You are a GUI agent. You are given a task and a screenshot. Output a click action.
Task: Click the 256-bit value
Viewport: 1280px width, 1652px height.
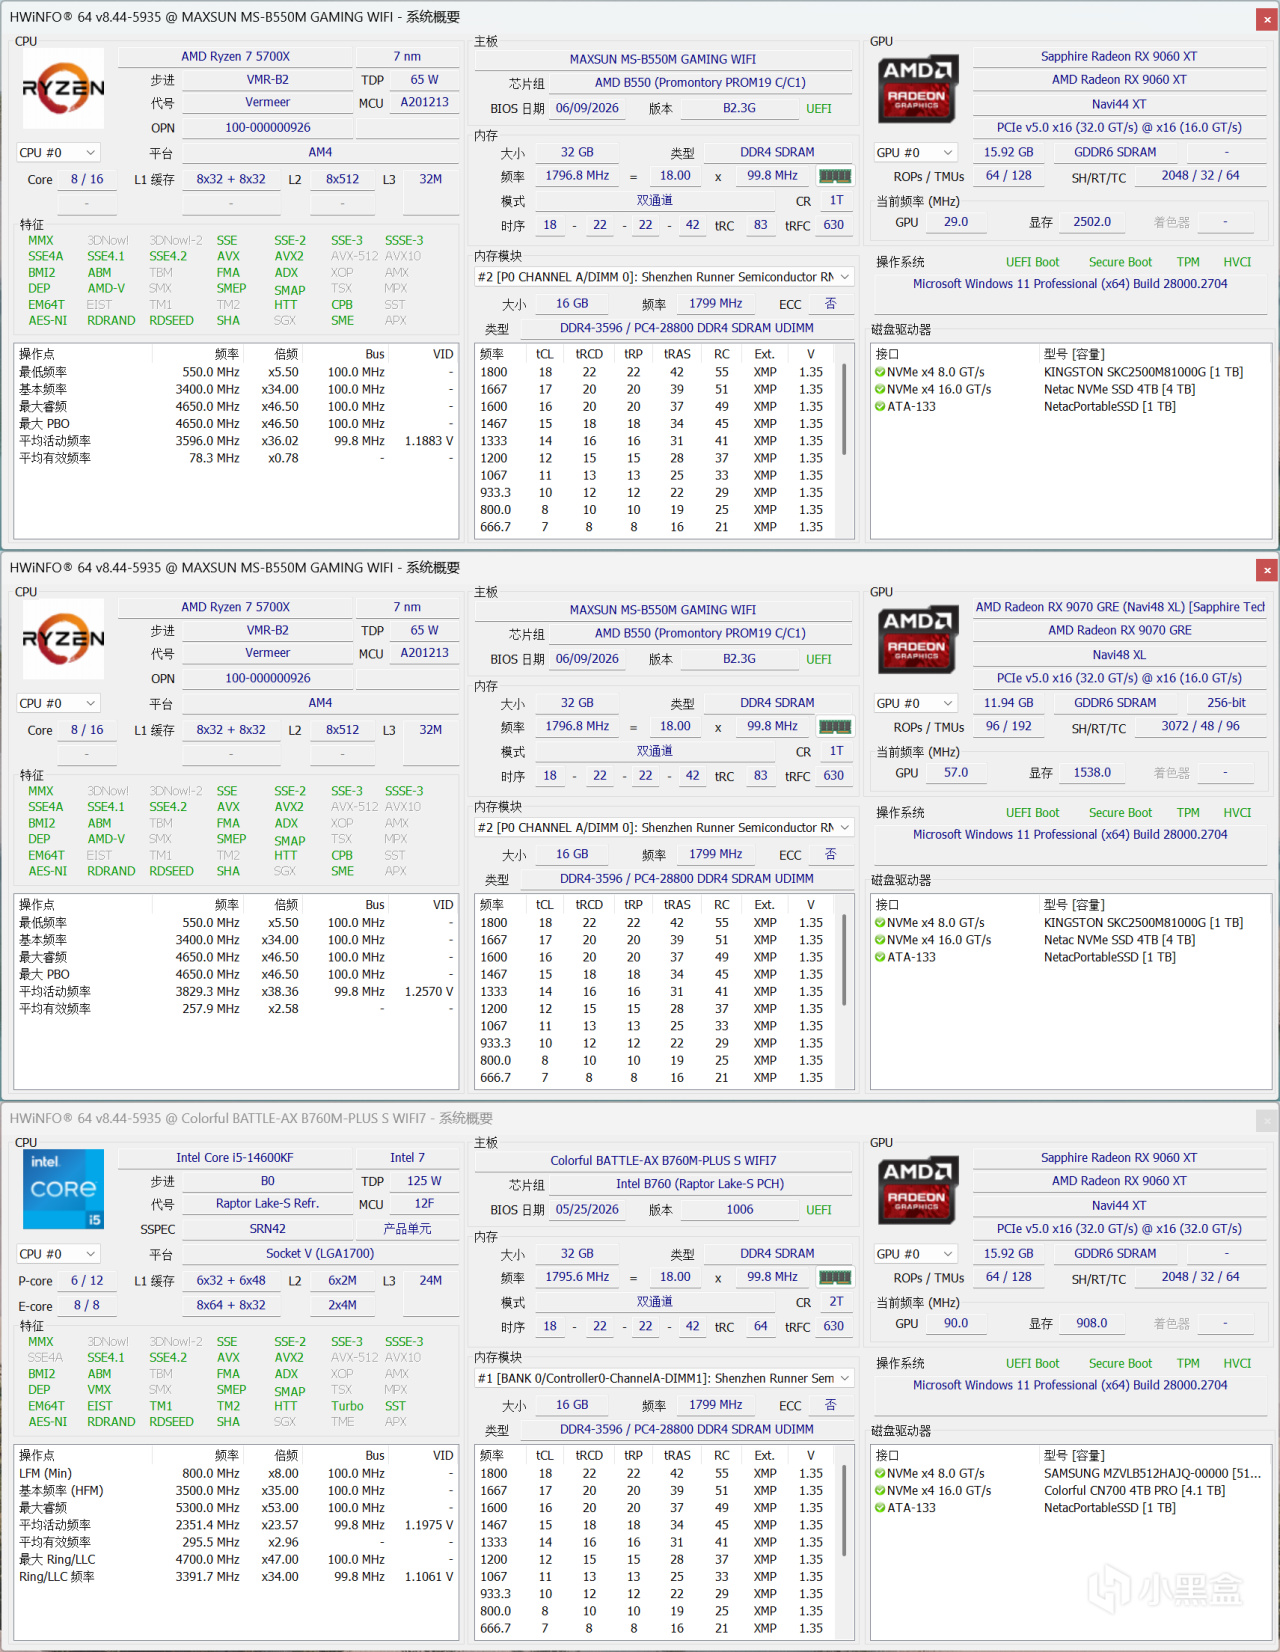point(1226,703)
